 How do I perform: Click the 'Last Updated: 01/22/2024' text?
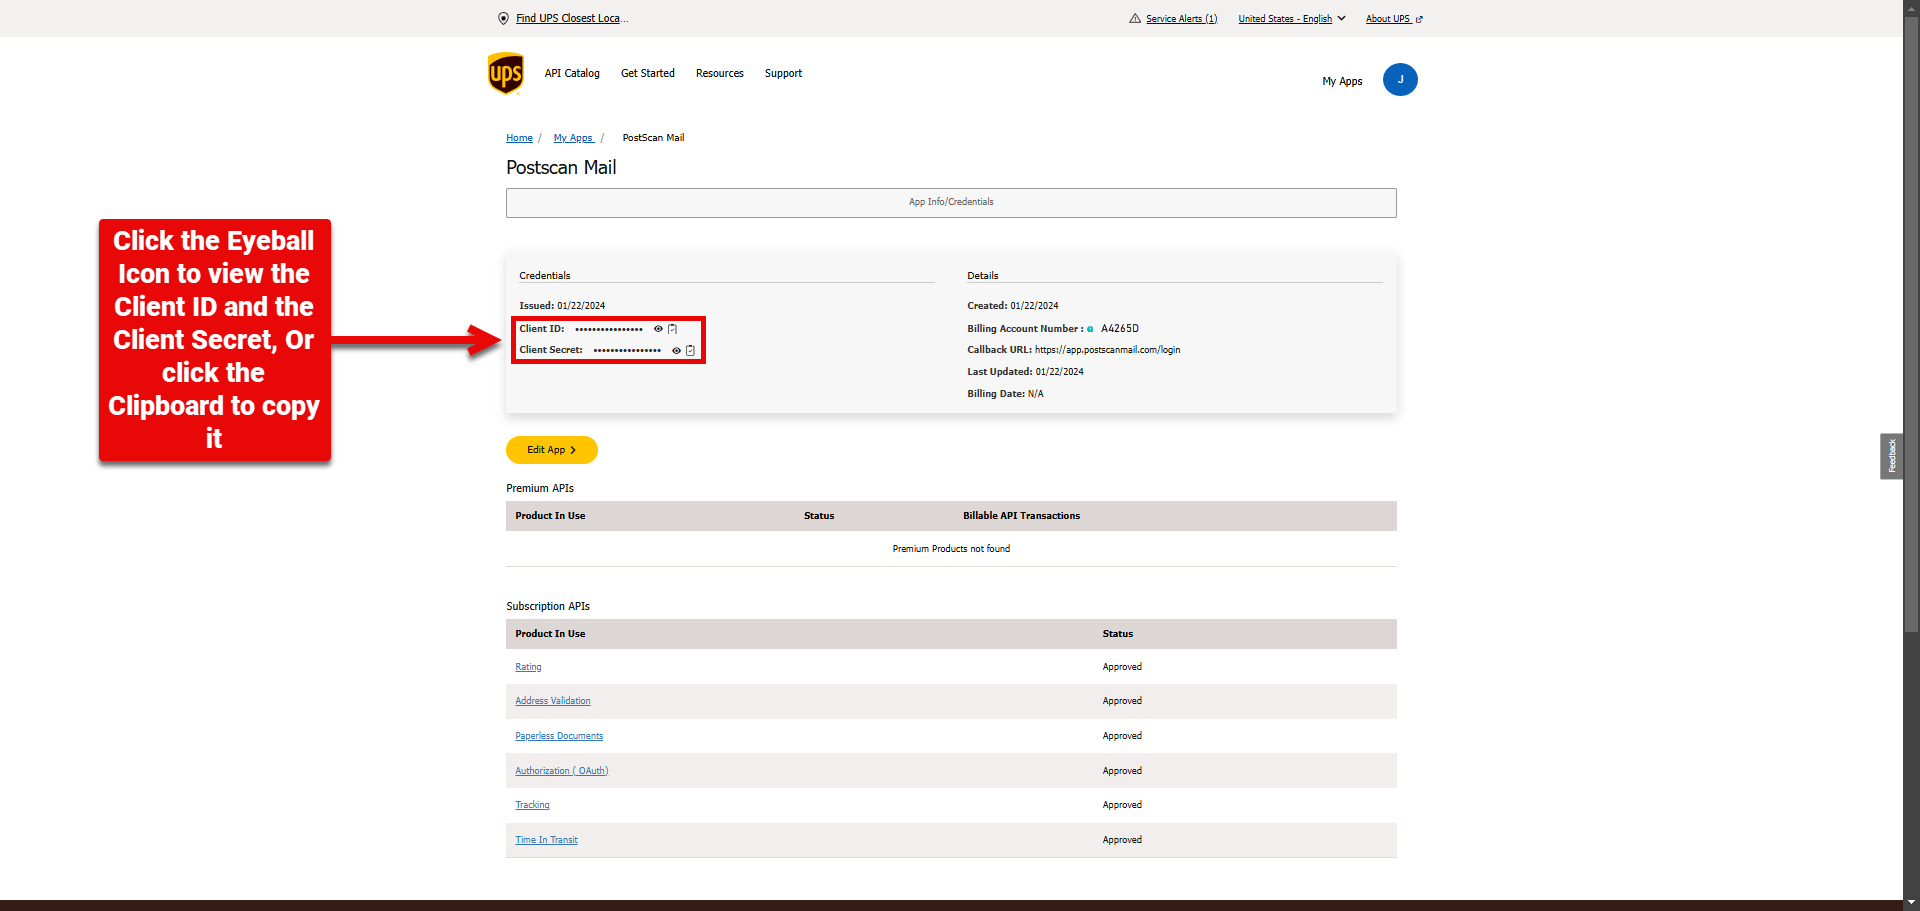pos(1025,372)
